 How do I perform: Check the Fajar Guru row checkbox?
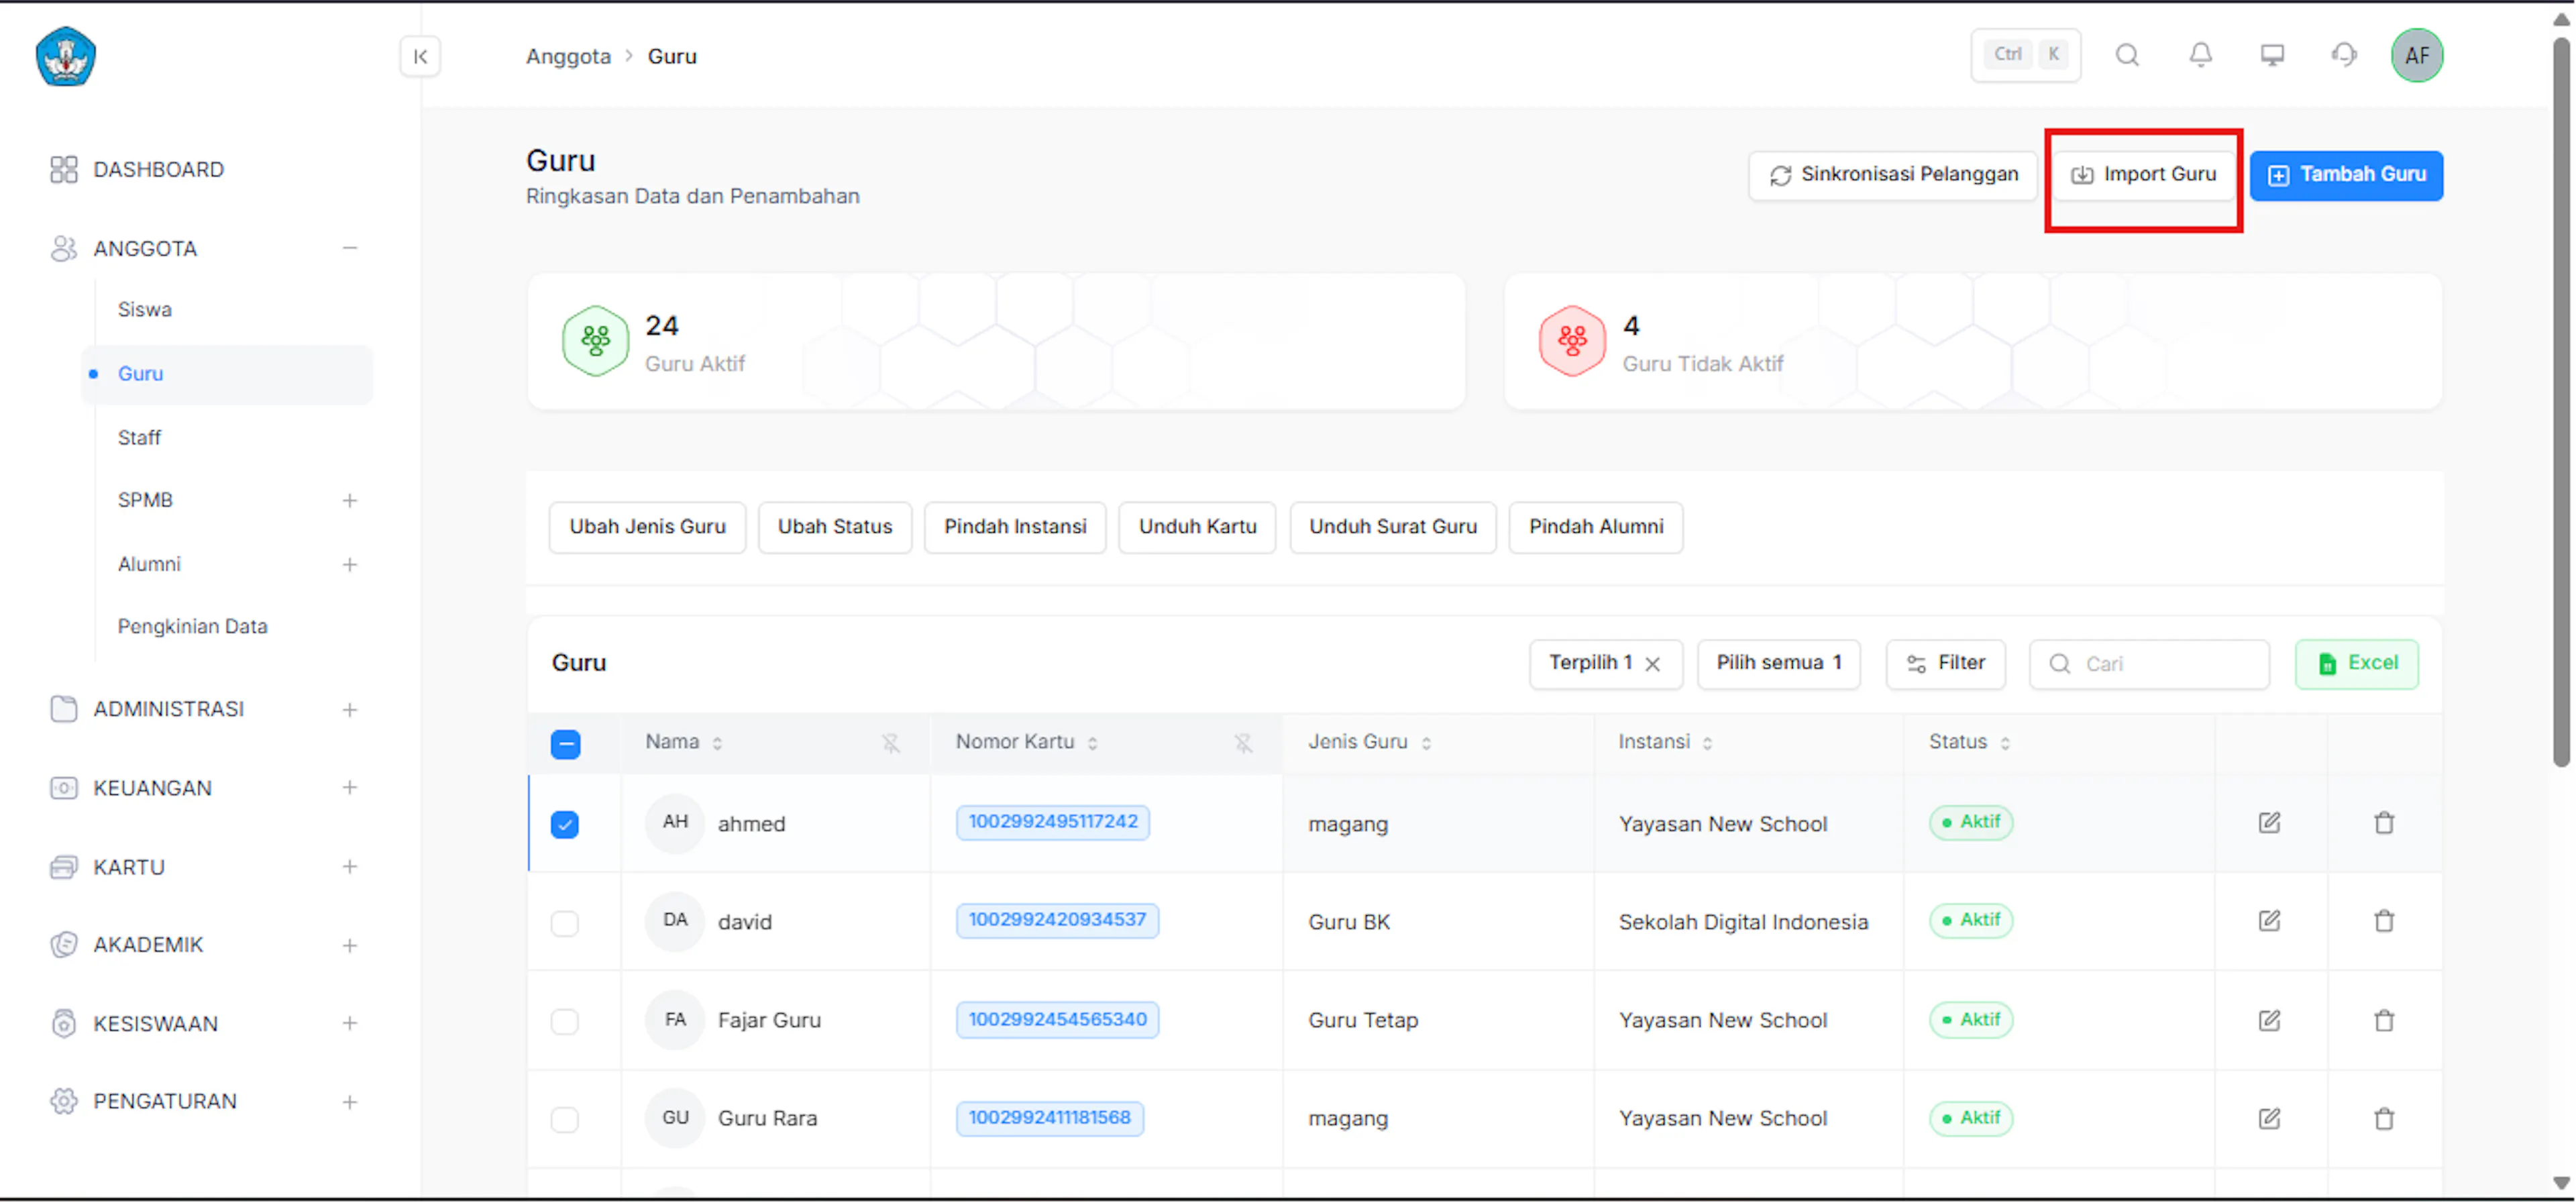[565, 1021]
